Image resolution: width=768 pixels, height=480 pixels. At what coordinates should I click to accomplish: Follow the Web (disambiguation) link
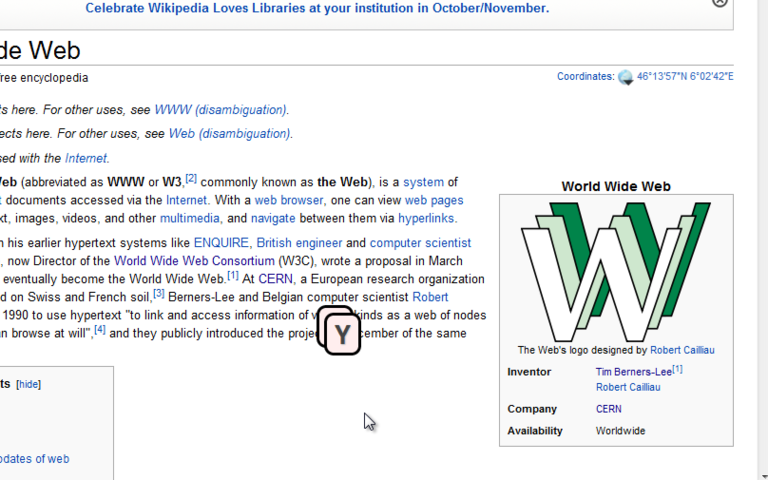click(x=230, y=133)
